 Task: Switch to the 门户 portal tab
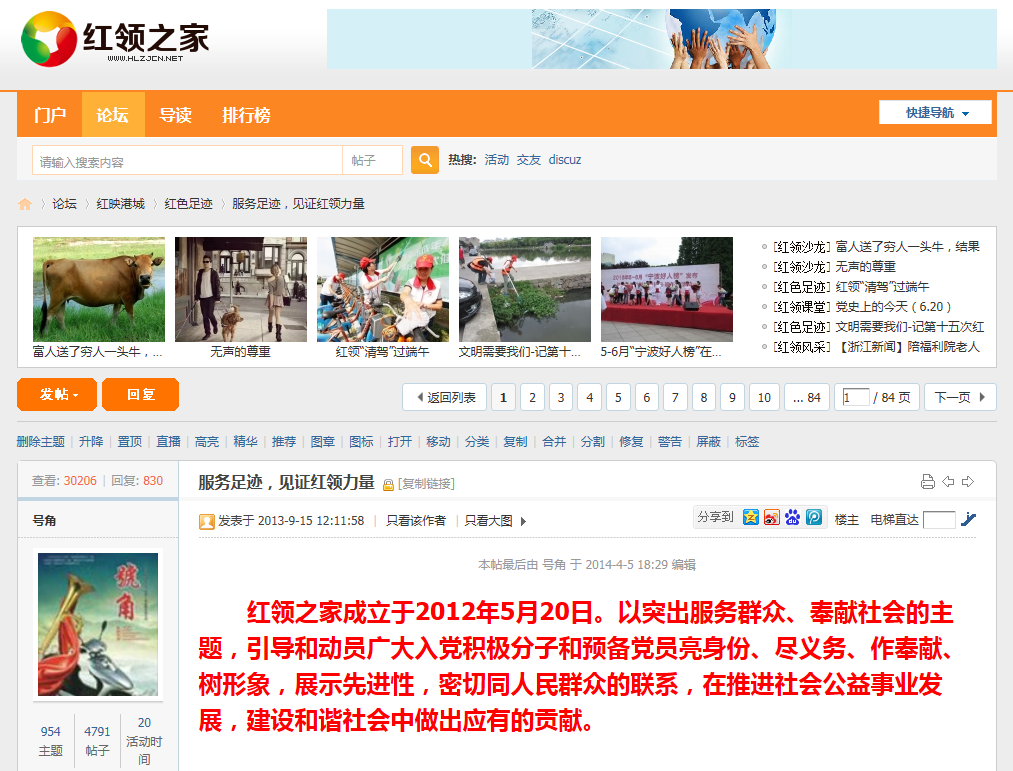tap(49, 115)
